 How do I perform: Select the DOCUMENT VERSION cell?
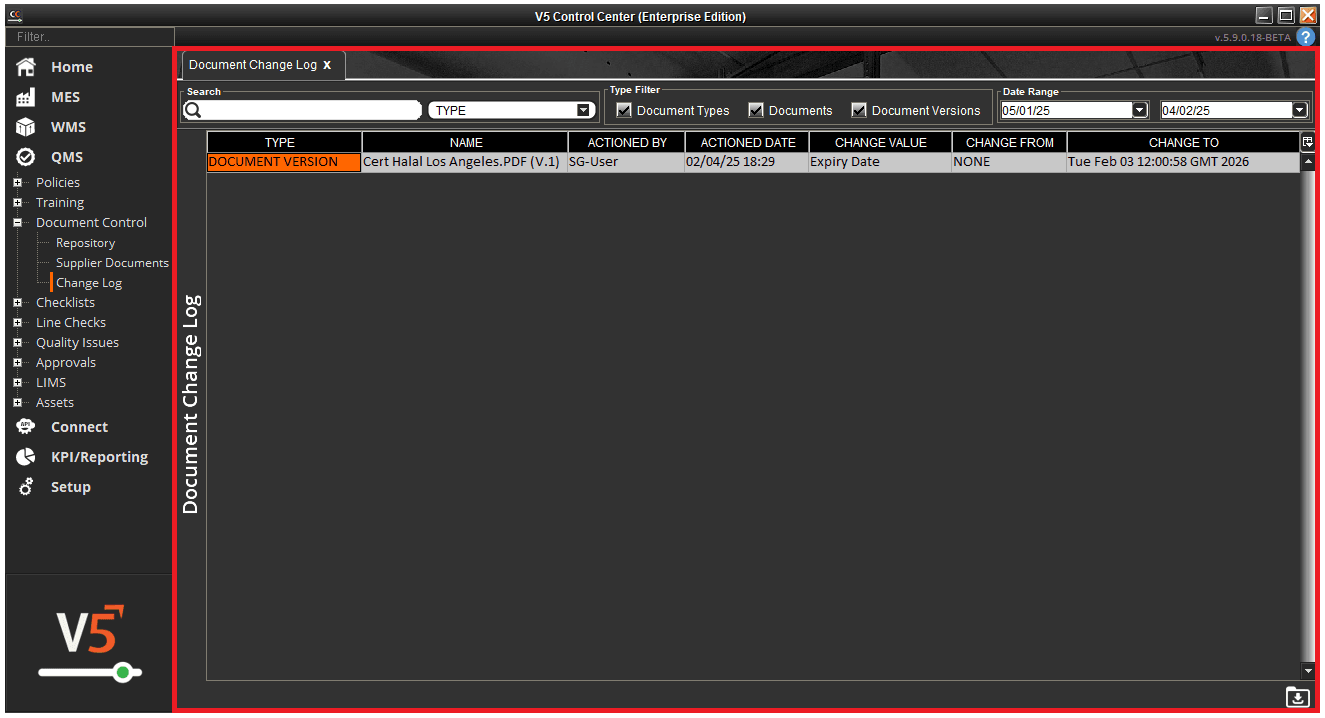[x=284, y=162]
